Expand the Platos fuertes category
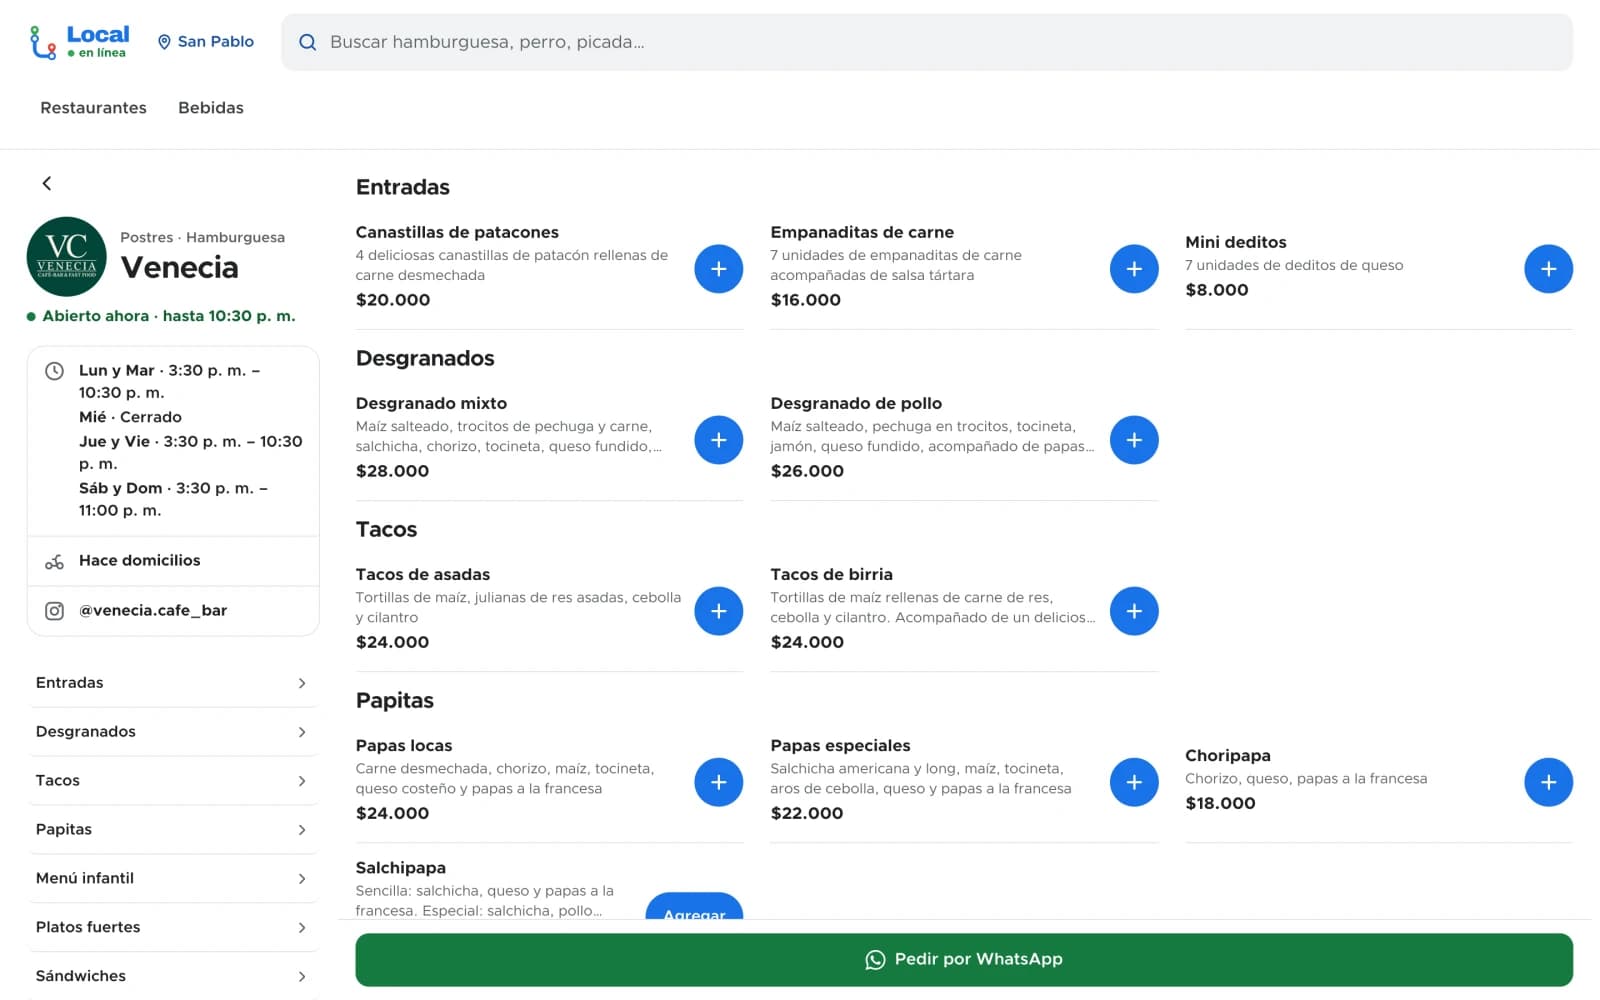 [x=172, y=928]
